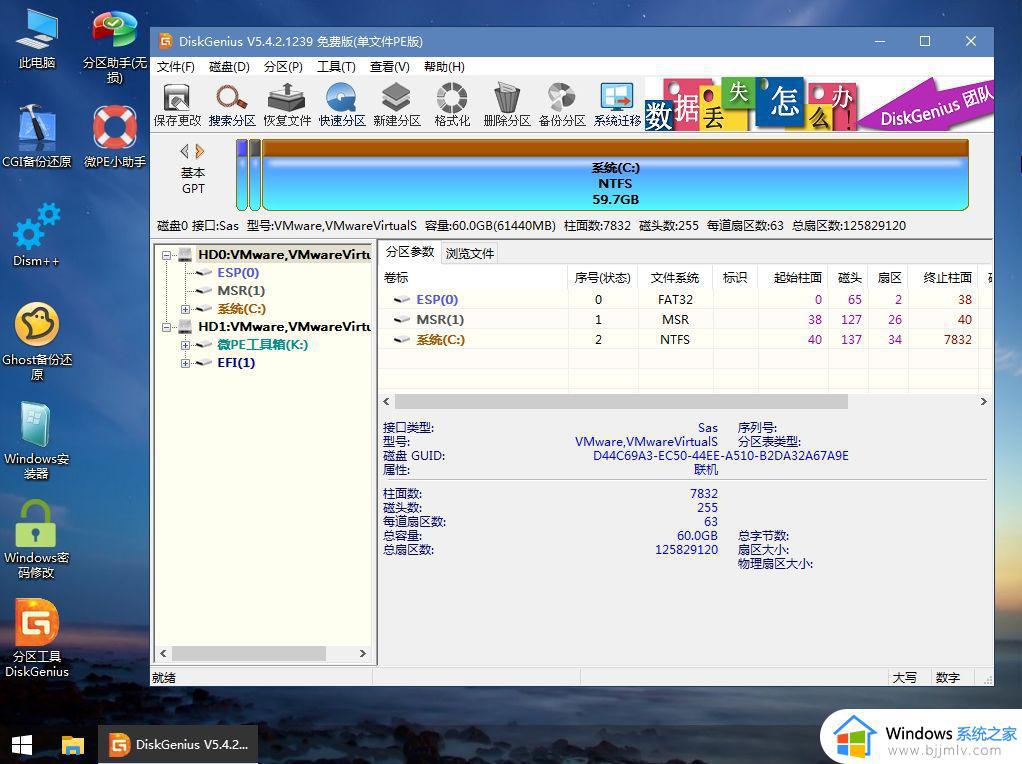The image size is (1022, 764).
Task: Start Quick Partition (快速分区)
Action: coord(342,104)
